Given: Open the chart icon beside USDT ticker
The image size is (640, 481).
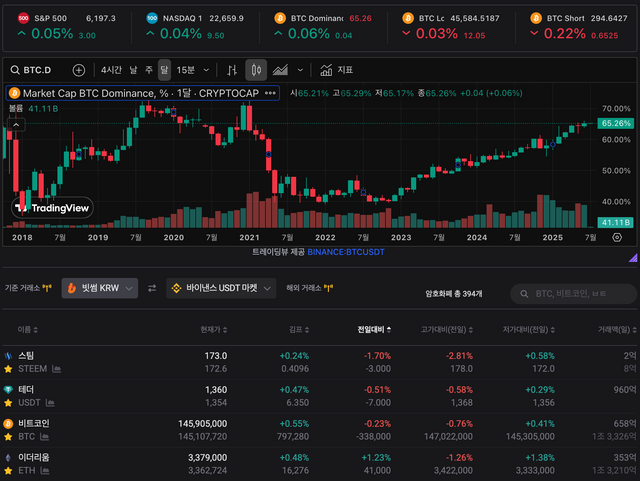Looking at the screenshot, I should [x=50, y=403].
